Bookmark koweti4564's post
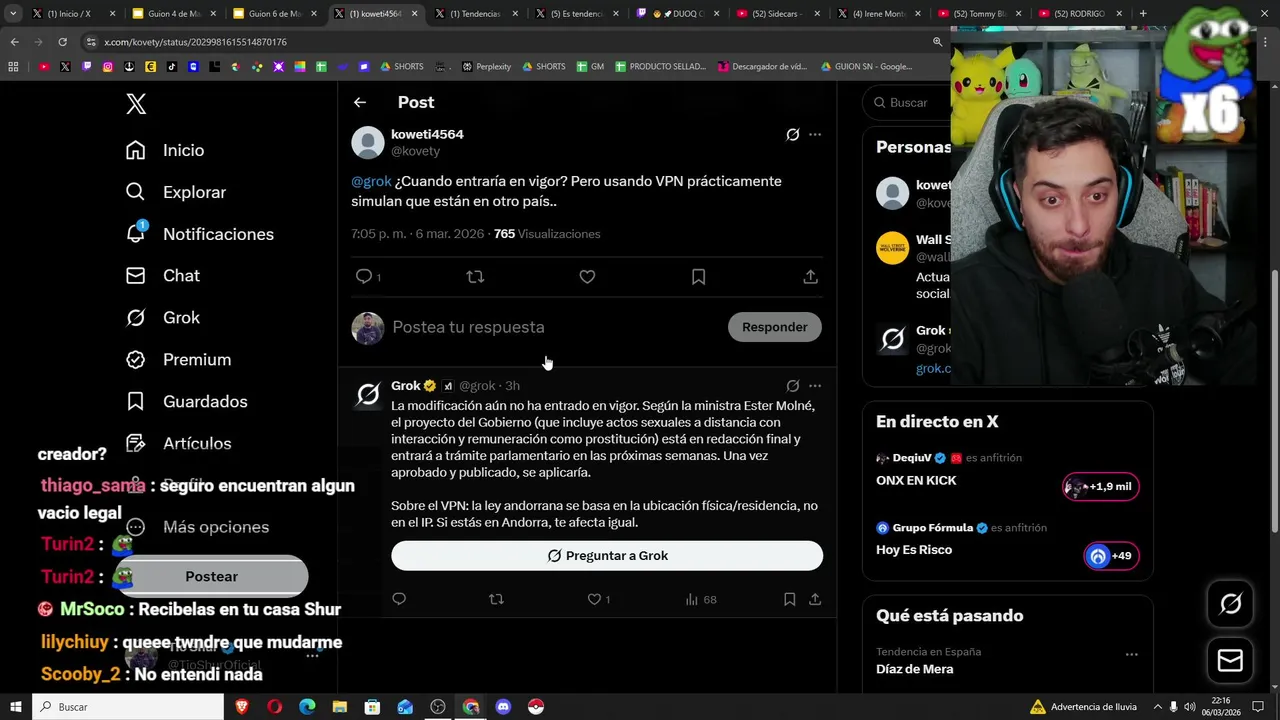Screen dimensions: 1280x720 (x=699, y=277)
